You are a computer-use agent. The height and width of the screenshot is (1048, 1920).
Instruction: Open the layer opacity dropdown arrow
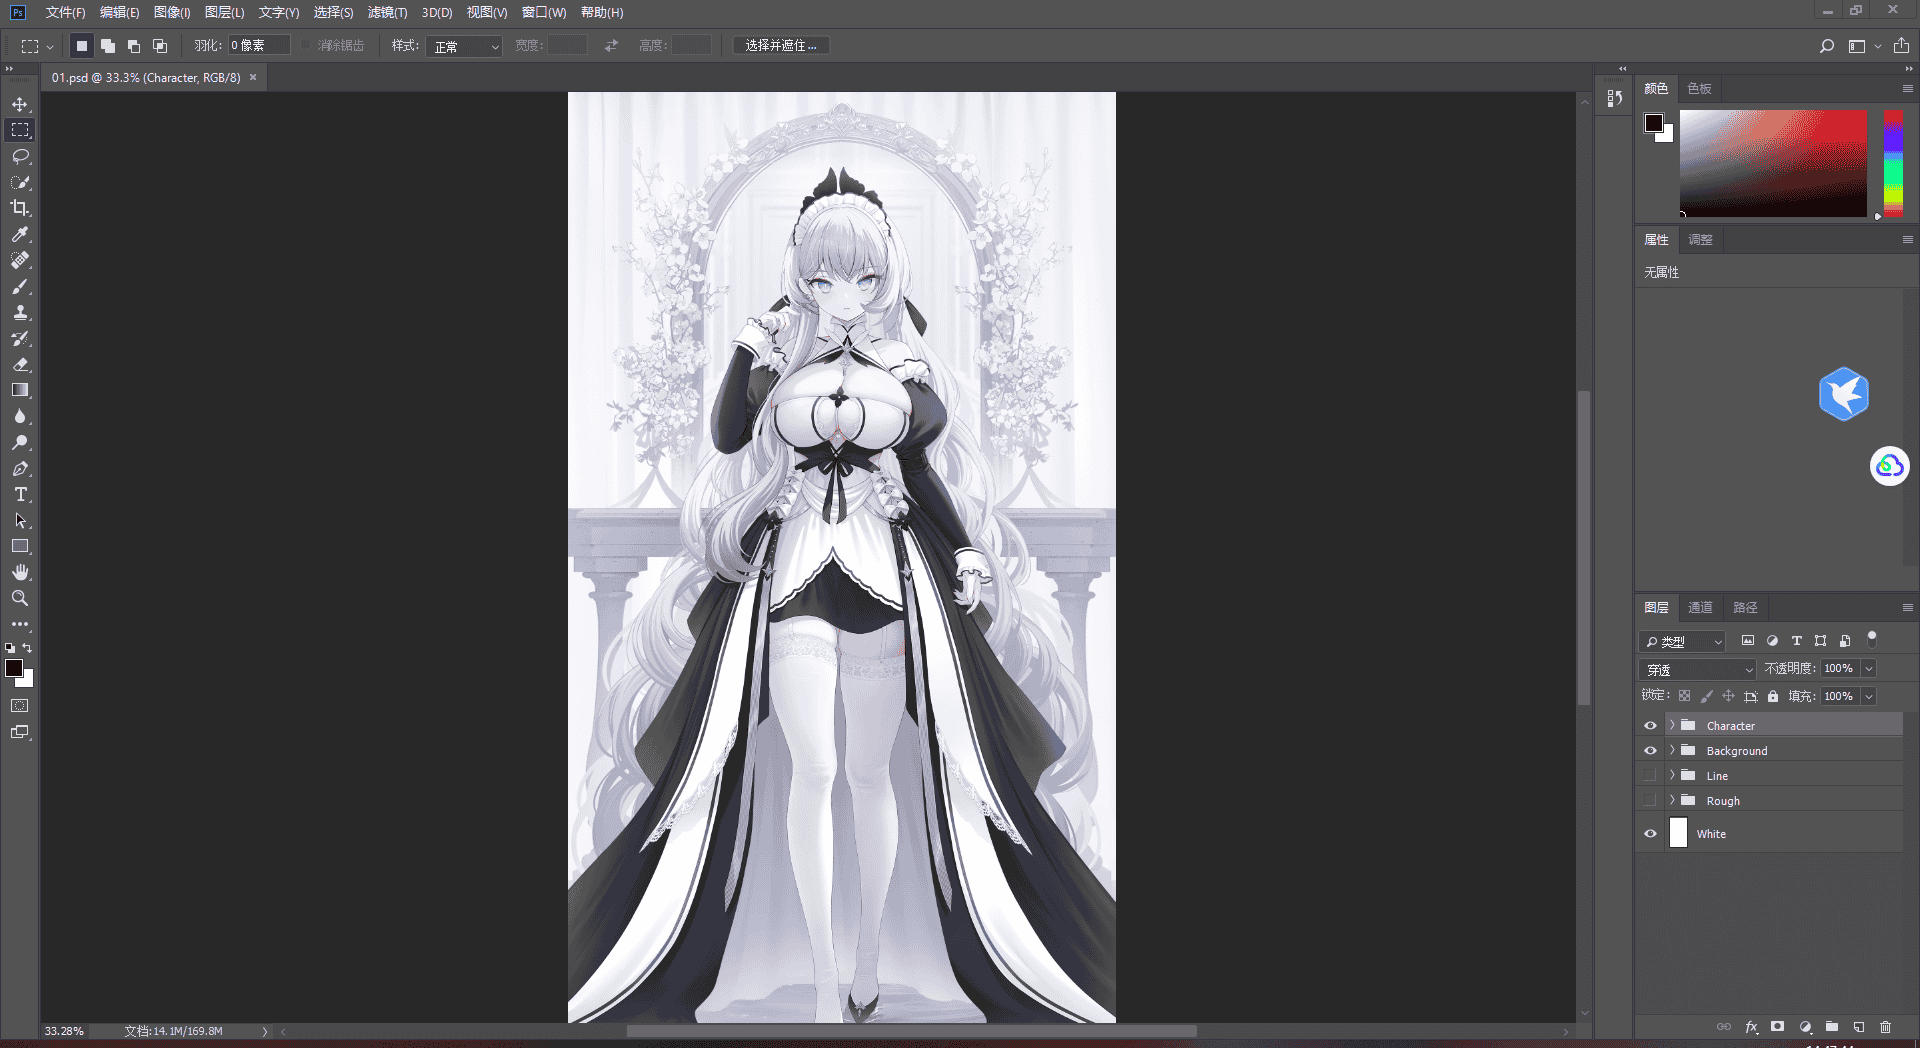[x=1869, y=668]
